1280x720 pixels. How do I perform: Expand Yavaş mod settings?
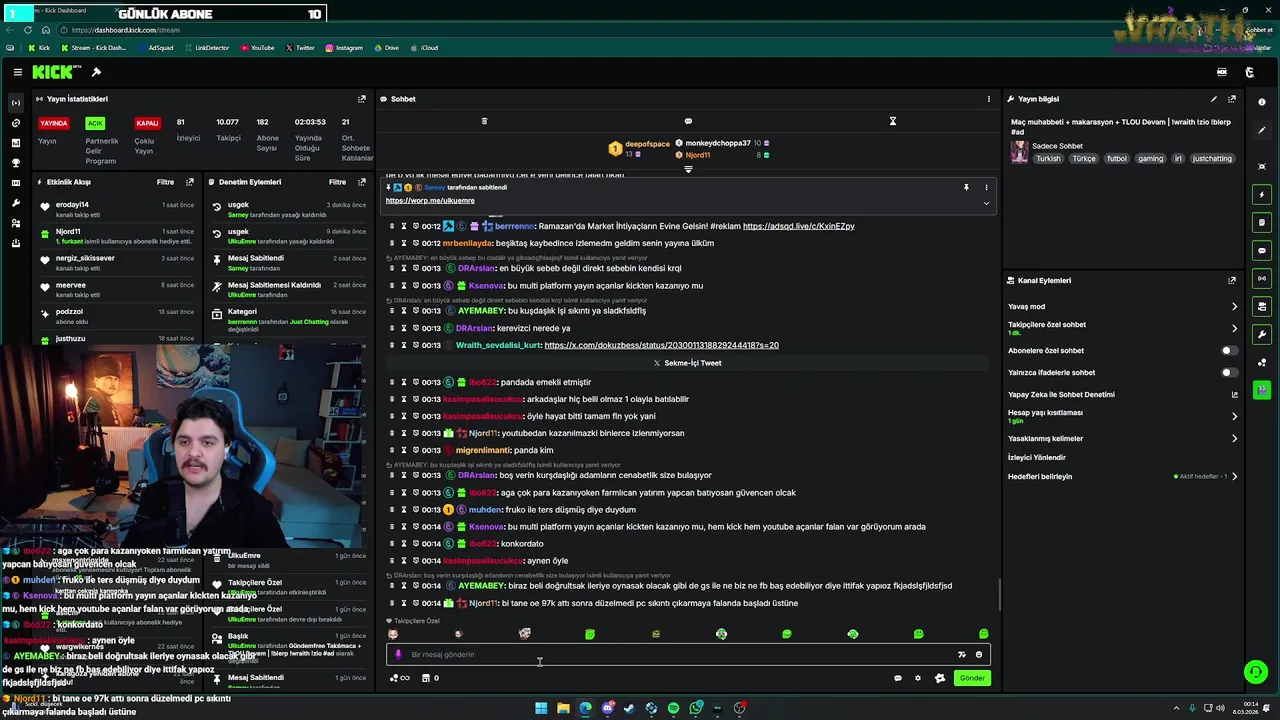click(1234, 307)
